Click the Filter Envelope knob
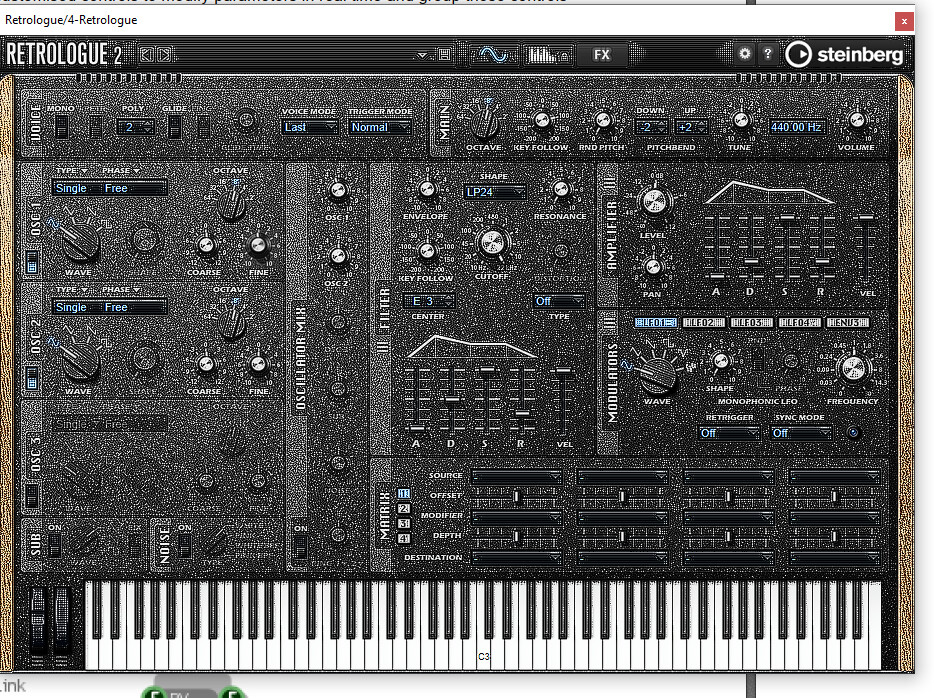The width and height of the screenshot is (934, 698). click(426, 190)
